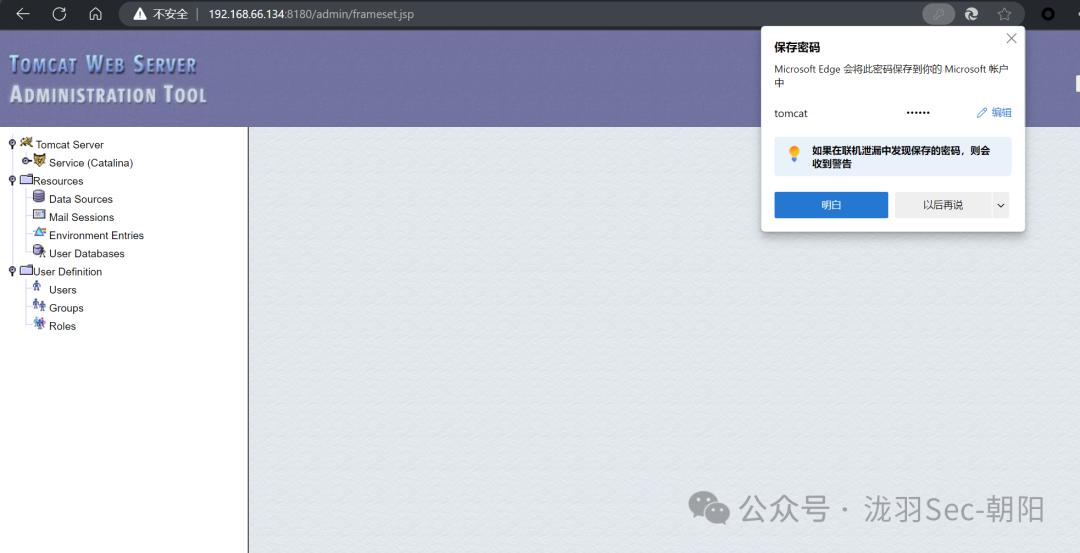Collapse the User Definition node toggle
The image size is (1080, 553).
coord(12,271)
